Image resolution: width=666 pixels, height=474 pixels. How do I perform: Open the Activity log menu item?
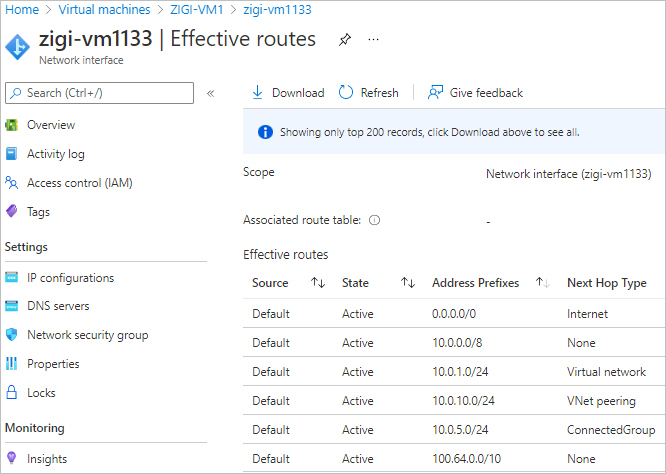[x=56, y=154]
